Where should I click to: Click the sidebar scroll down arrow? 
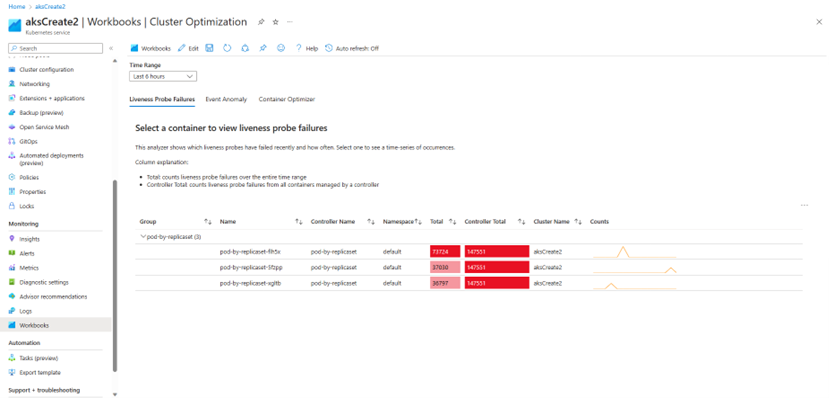(115, 394)
